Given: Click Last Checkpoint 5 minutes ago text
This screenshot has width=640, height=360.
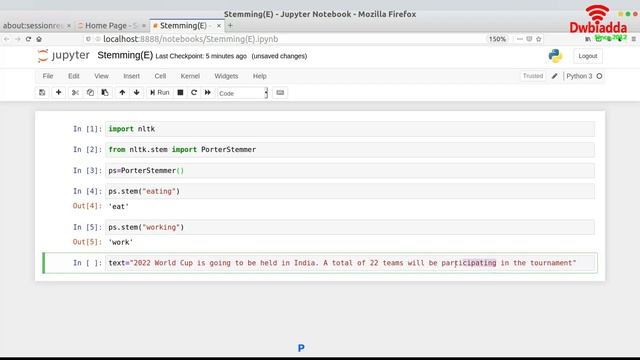Looking at the screenshot, I should (x=201, y=56).
